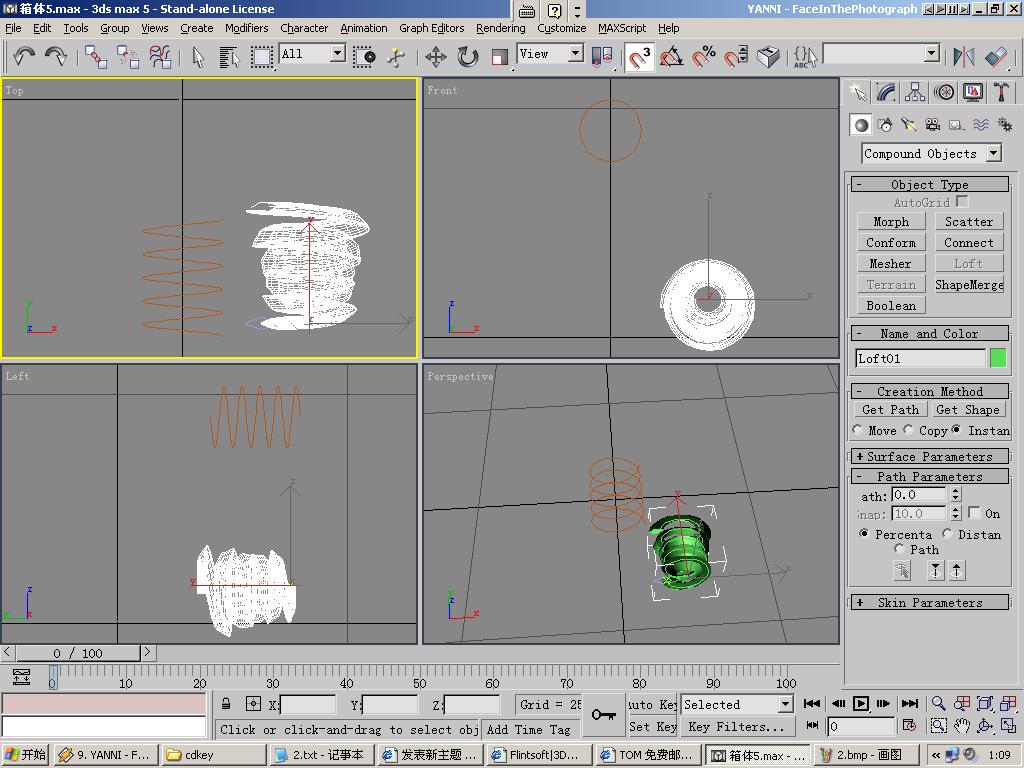Open Select by Name list icon

(x=229, y=57)
